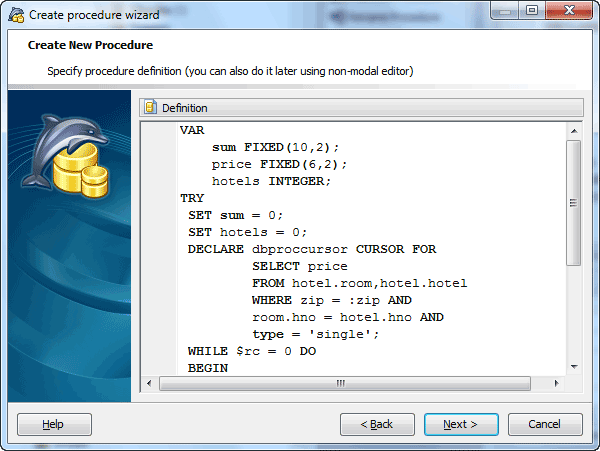Click the vertical scrollbar up arrow

pos(573,130)
